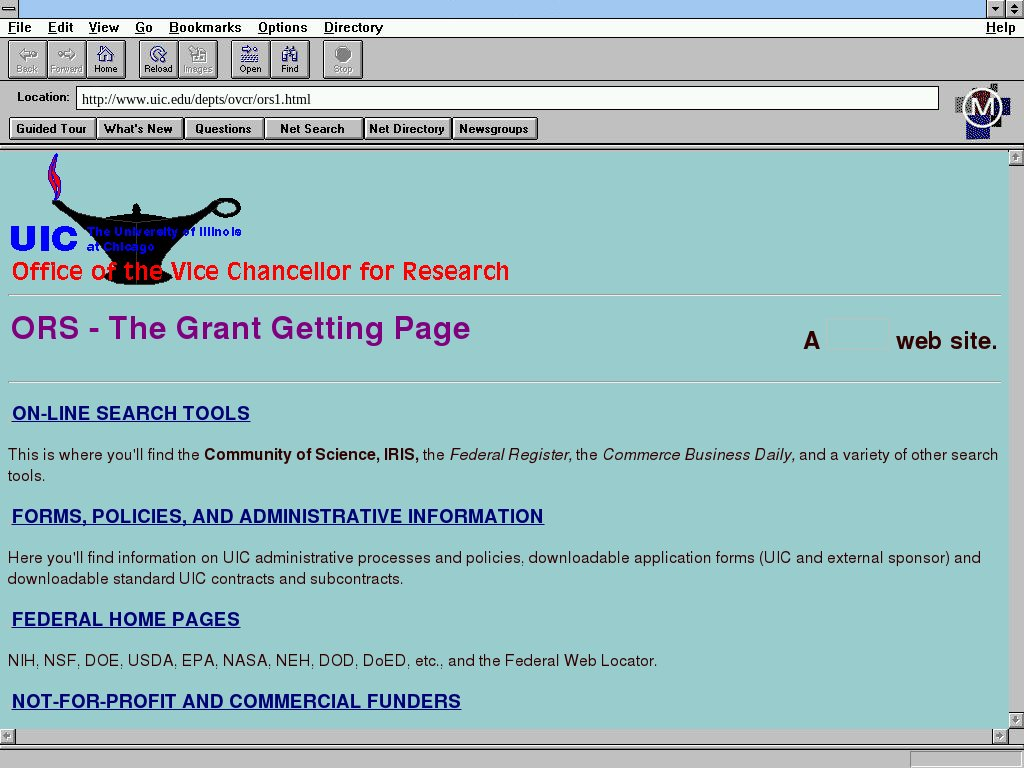The image size is (1024, 768).
Task: Reload the current page
Action: 158,59
